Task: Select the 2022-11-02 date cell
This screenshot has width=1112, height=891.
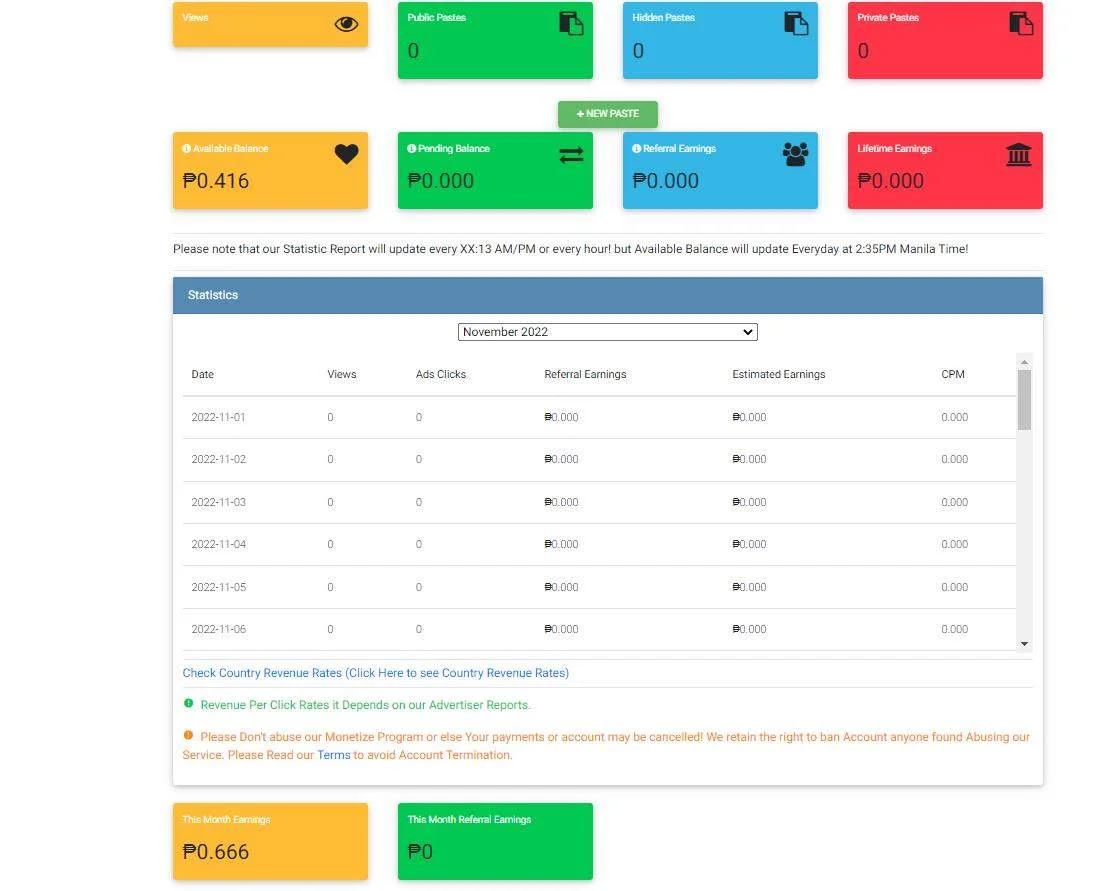Action: click(x=218, y=459)
